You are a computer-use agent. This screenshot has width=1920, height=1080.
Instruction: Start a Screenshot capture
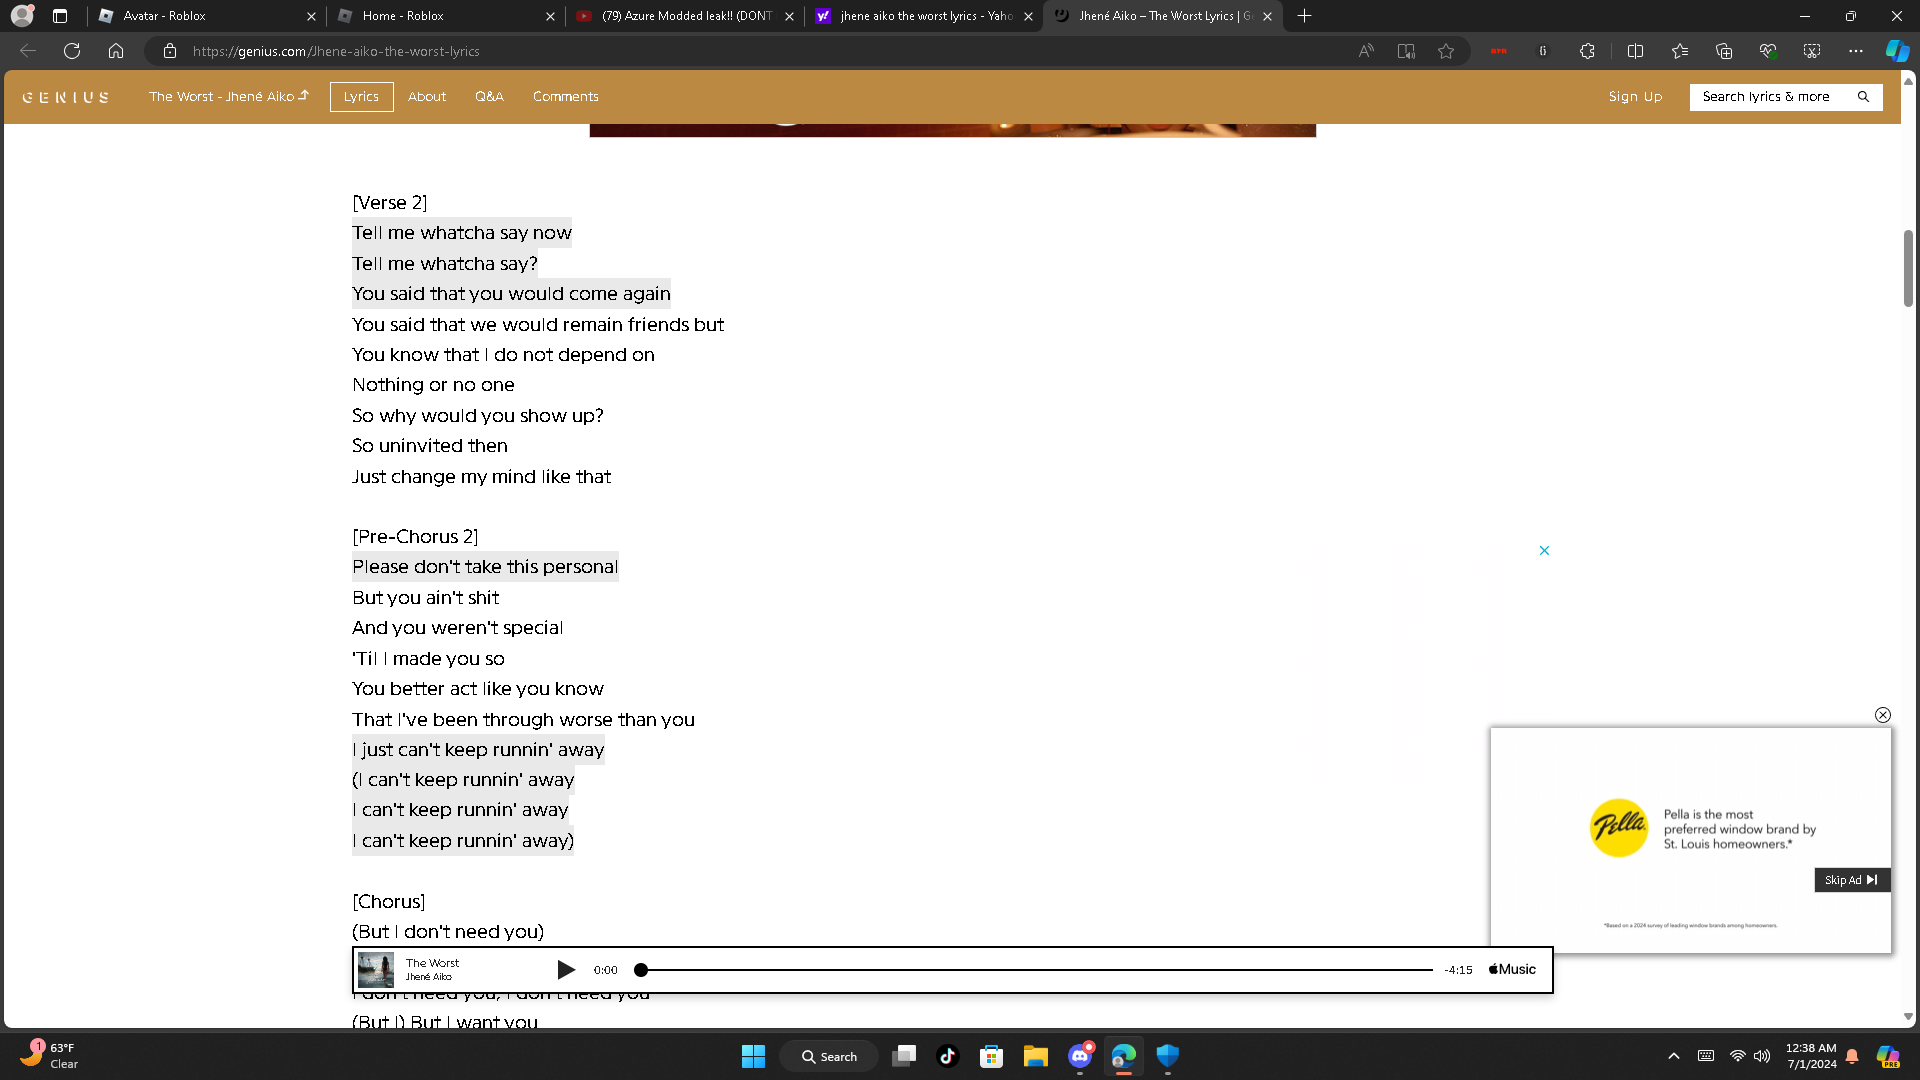(1812, 51)
